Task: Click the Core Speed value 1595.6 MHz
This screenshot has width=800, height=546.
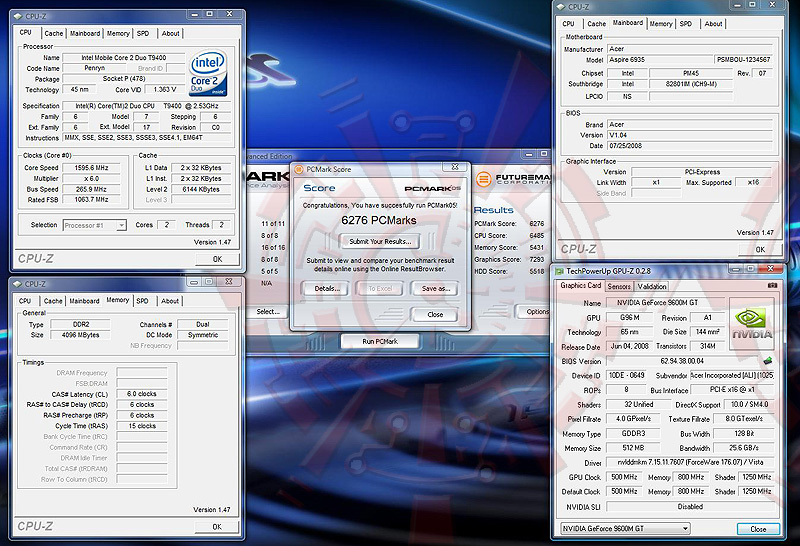Action: pyautogui.click(x=91, y=167)
